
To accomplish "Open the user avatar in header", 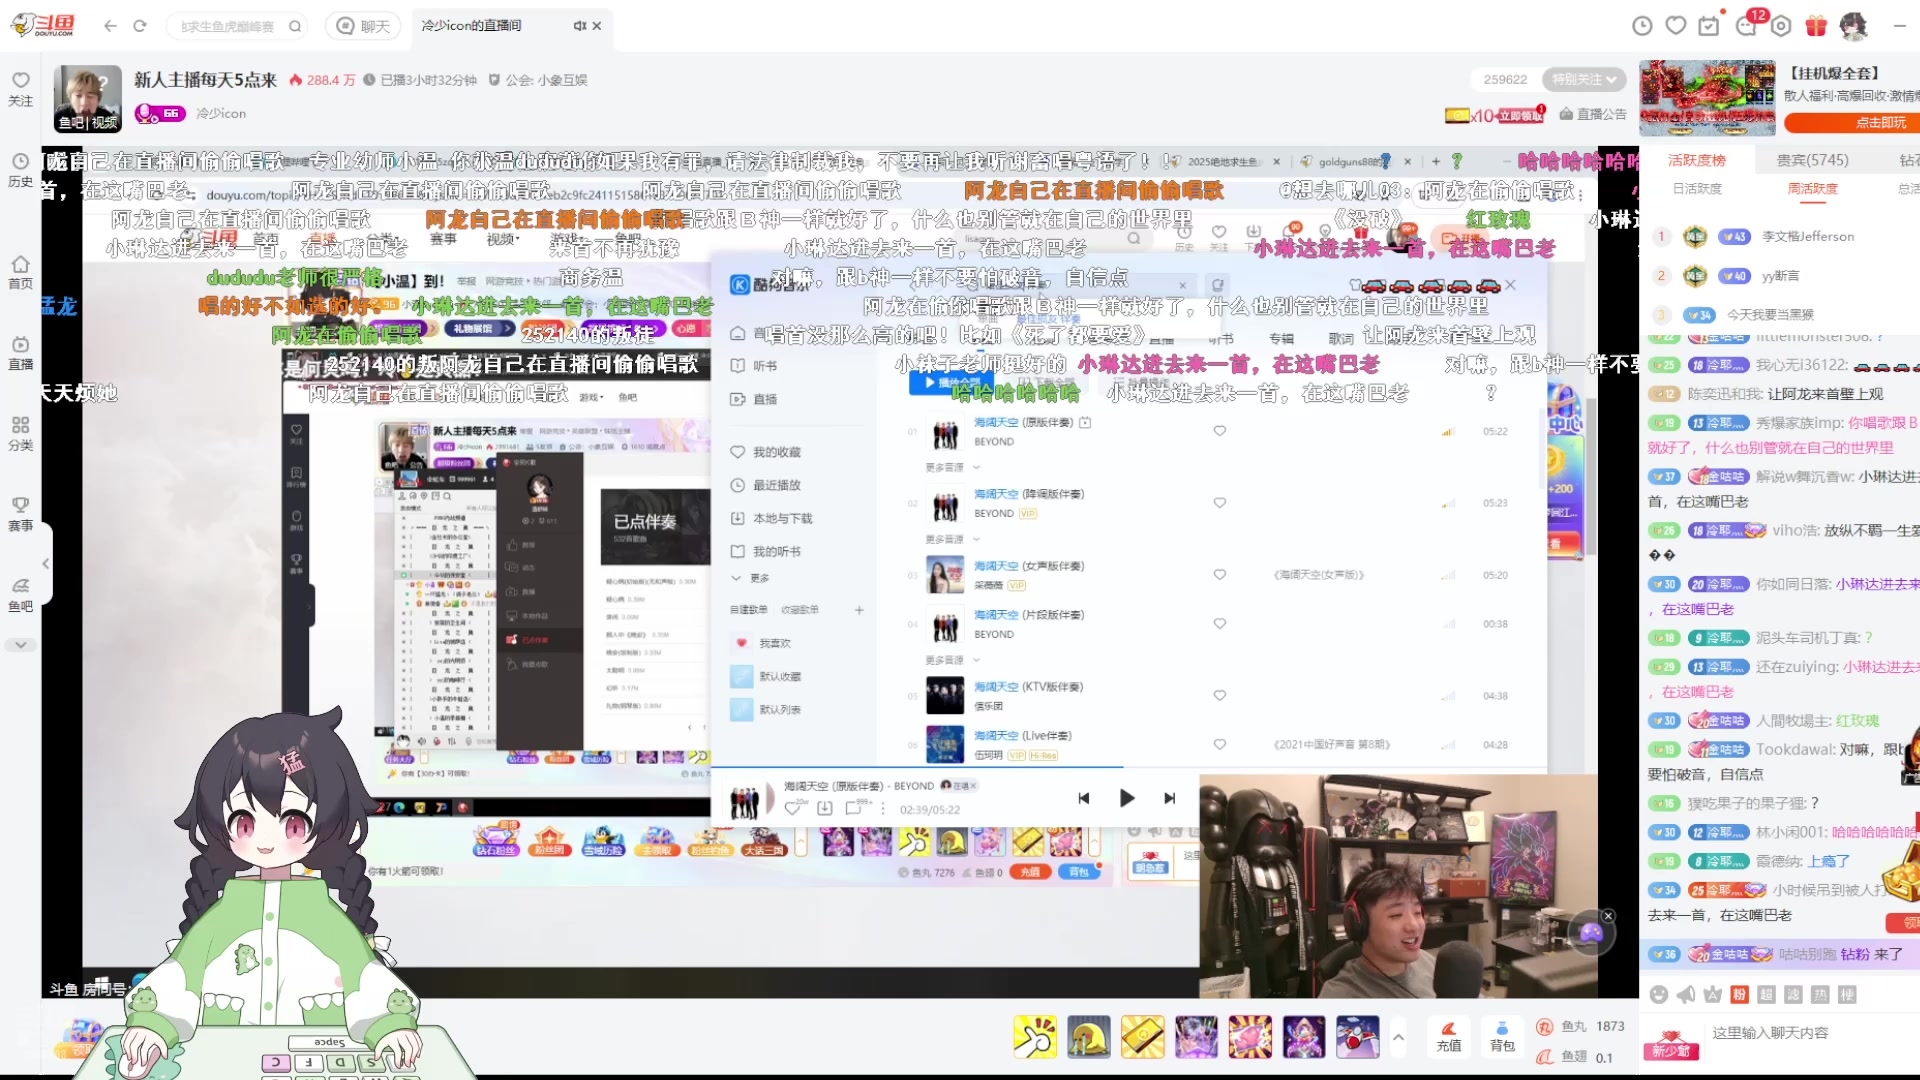I will pyautogui.click(x=1853, y=26).
